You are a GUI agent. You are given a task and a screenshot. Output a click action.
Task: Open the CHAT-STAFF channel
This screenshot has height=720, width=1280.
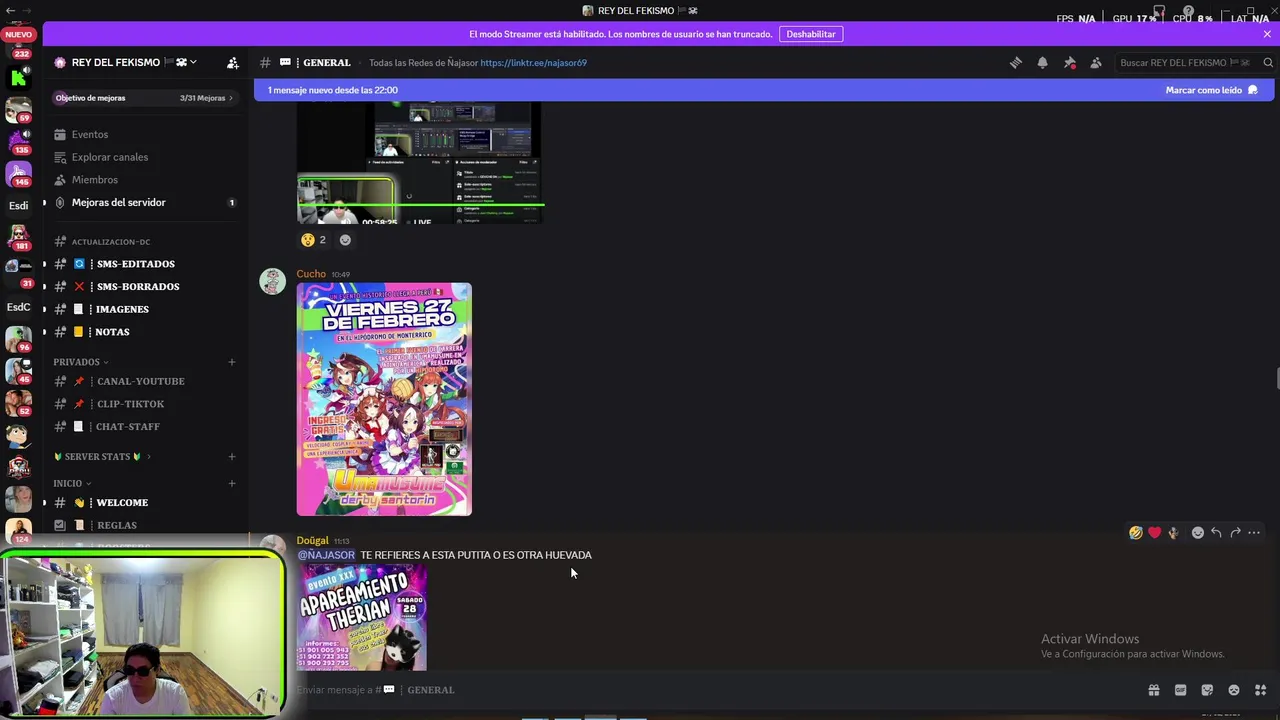pyautogui.click(x=145, y=426)
